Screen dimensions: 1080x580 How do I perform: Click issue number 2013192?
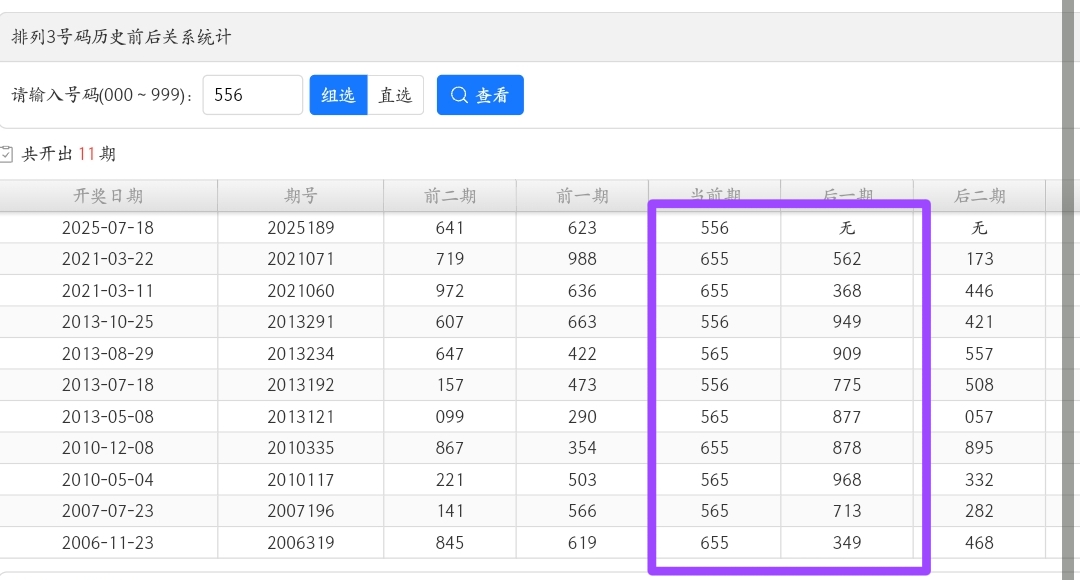point(301,384)
